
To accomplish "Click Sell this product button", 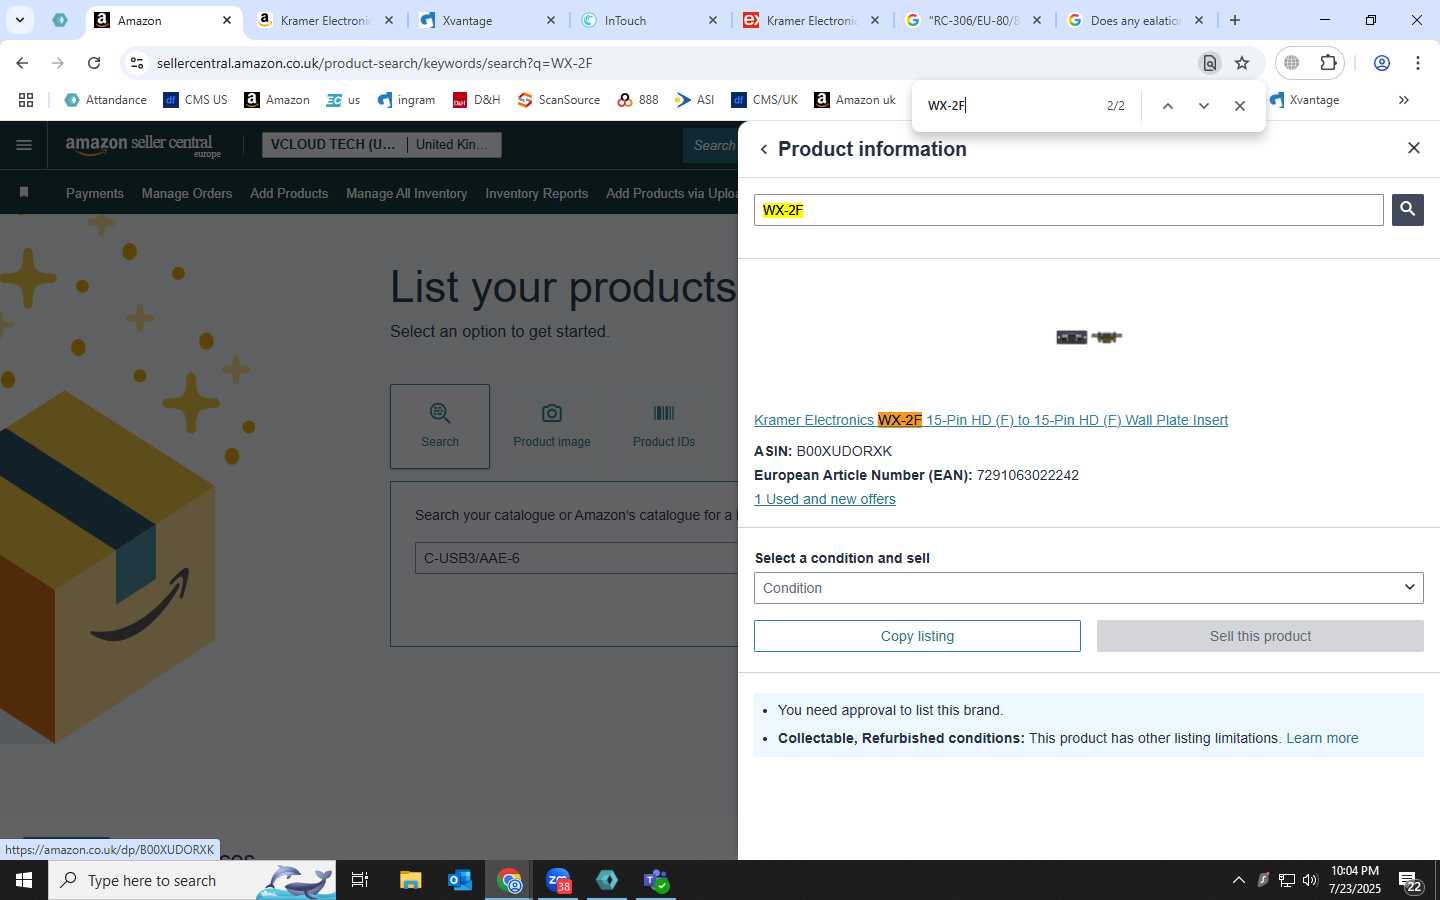I will click(x=1260, y=636).
